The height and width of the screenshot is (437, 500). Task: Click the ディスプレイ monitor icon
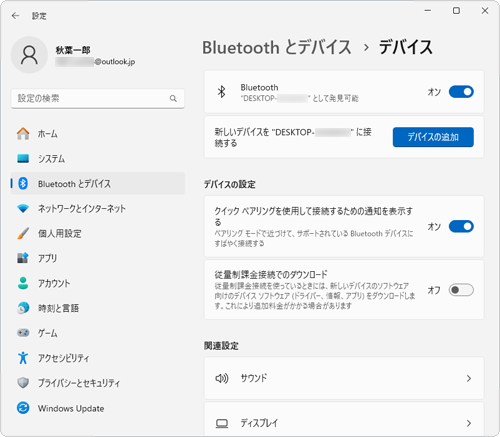point(222,423)
